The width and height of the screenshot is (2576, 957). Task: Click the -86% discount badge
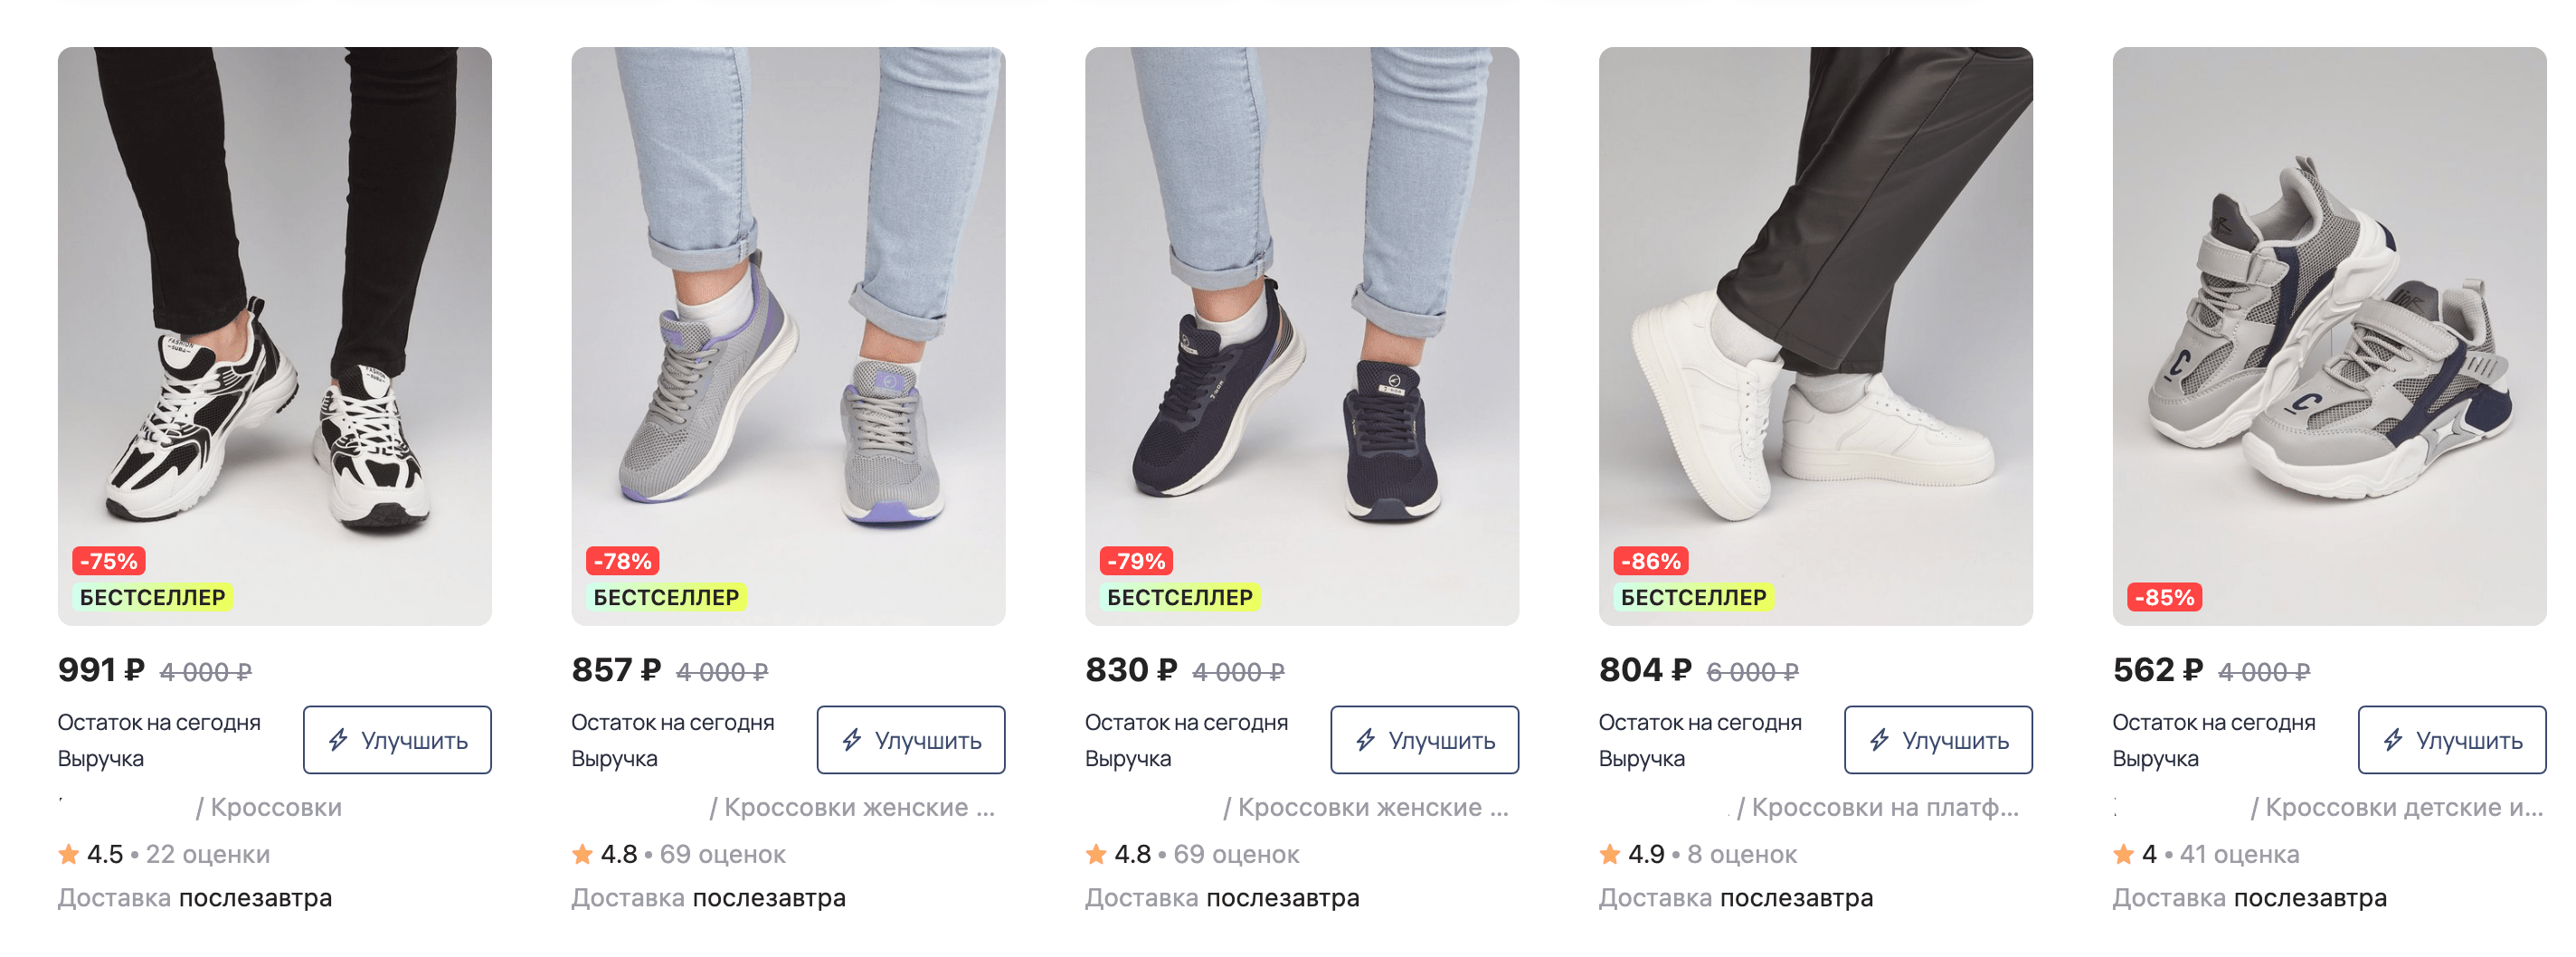(1651, 561)
